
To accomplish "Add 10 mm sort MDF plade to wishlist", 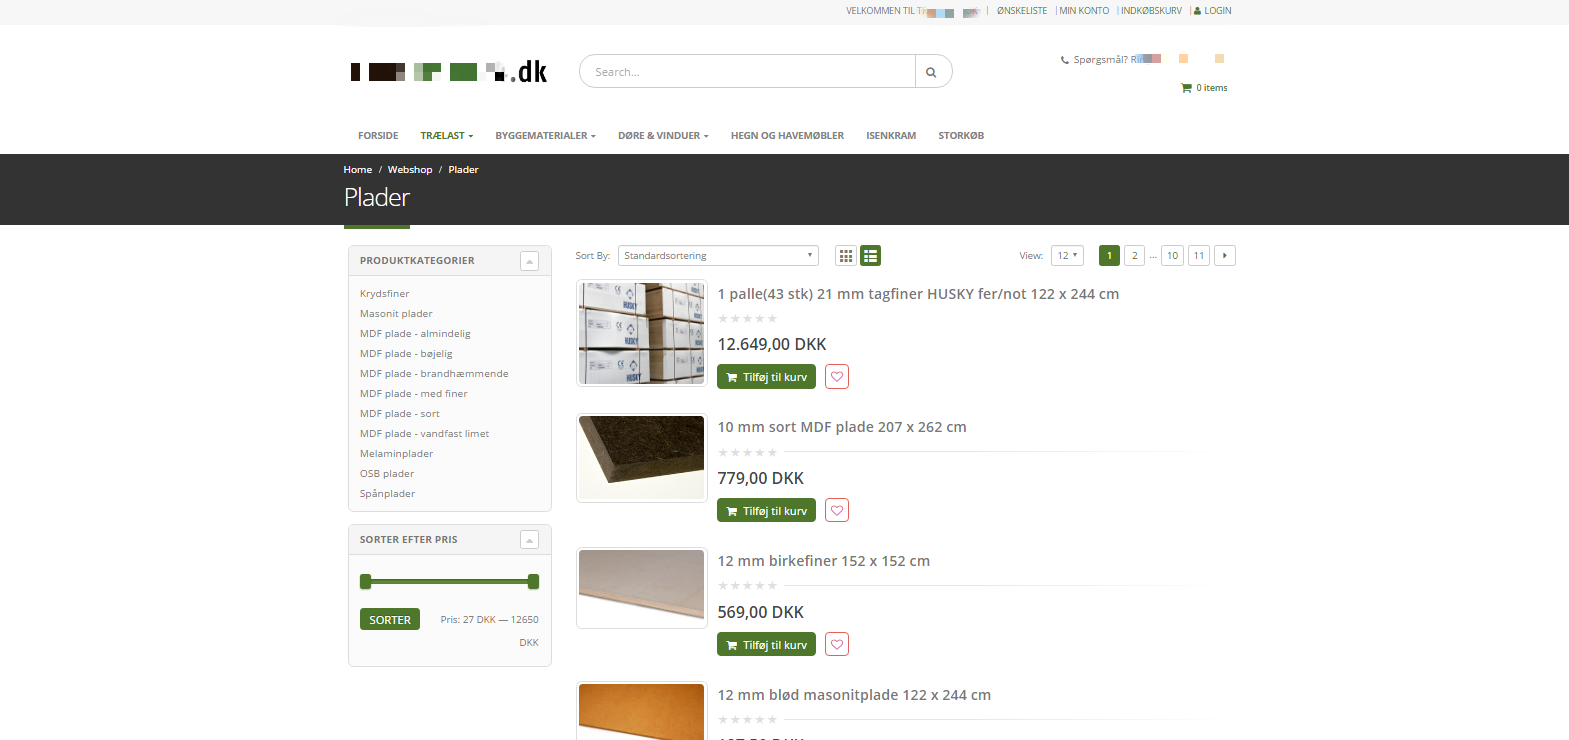I will coord(837,511).
